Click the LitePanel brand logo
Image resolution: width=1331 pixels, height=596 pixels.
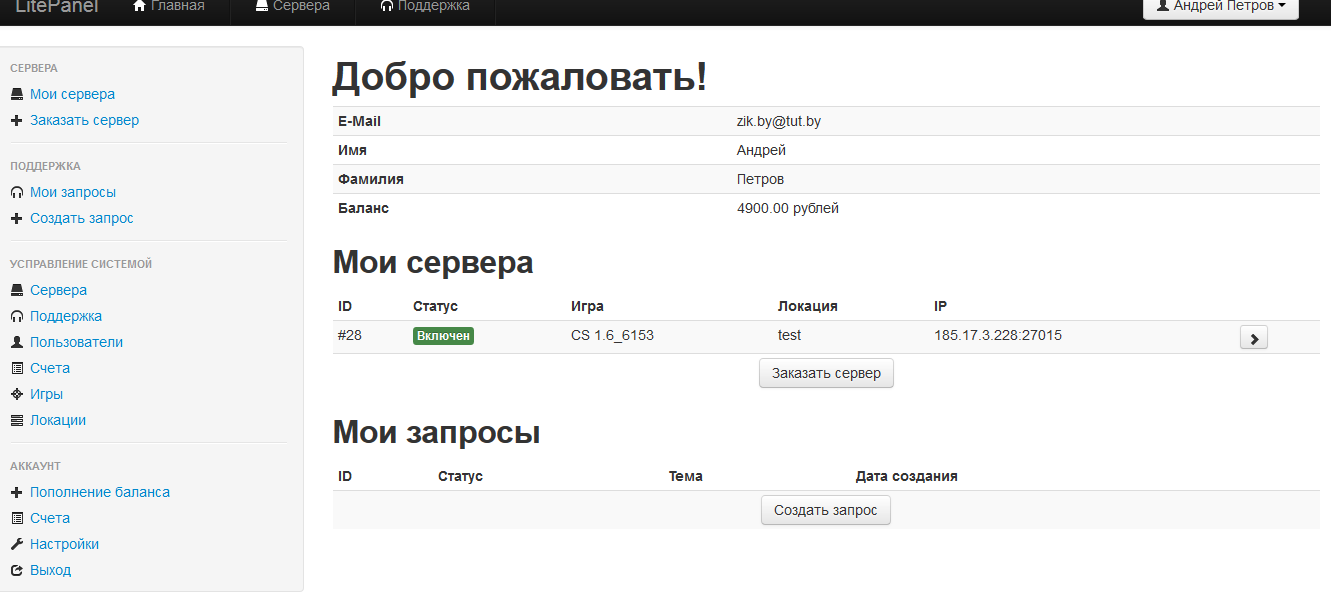point(57,7)
